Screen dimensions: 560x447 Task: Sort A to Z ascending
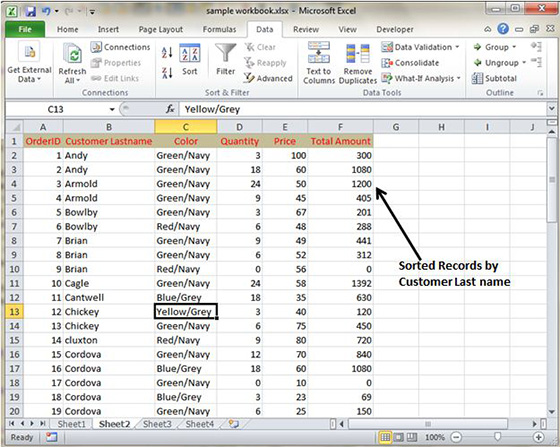coord(167,53)
